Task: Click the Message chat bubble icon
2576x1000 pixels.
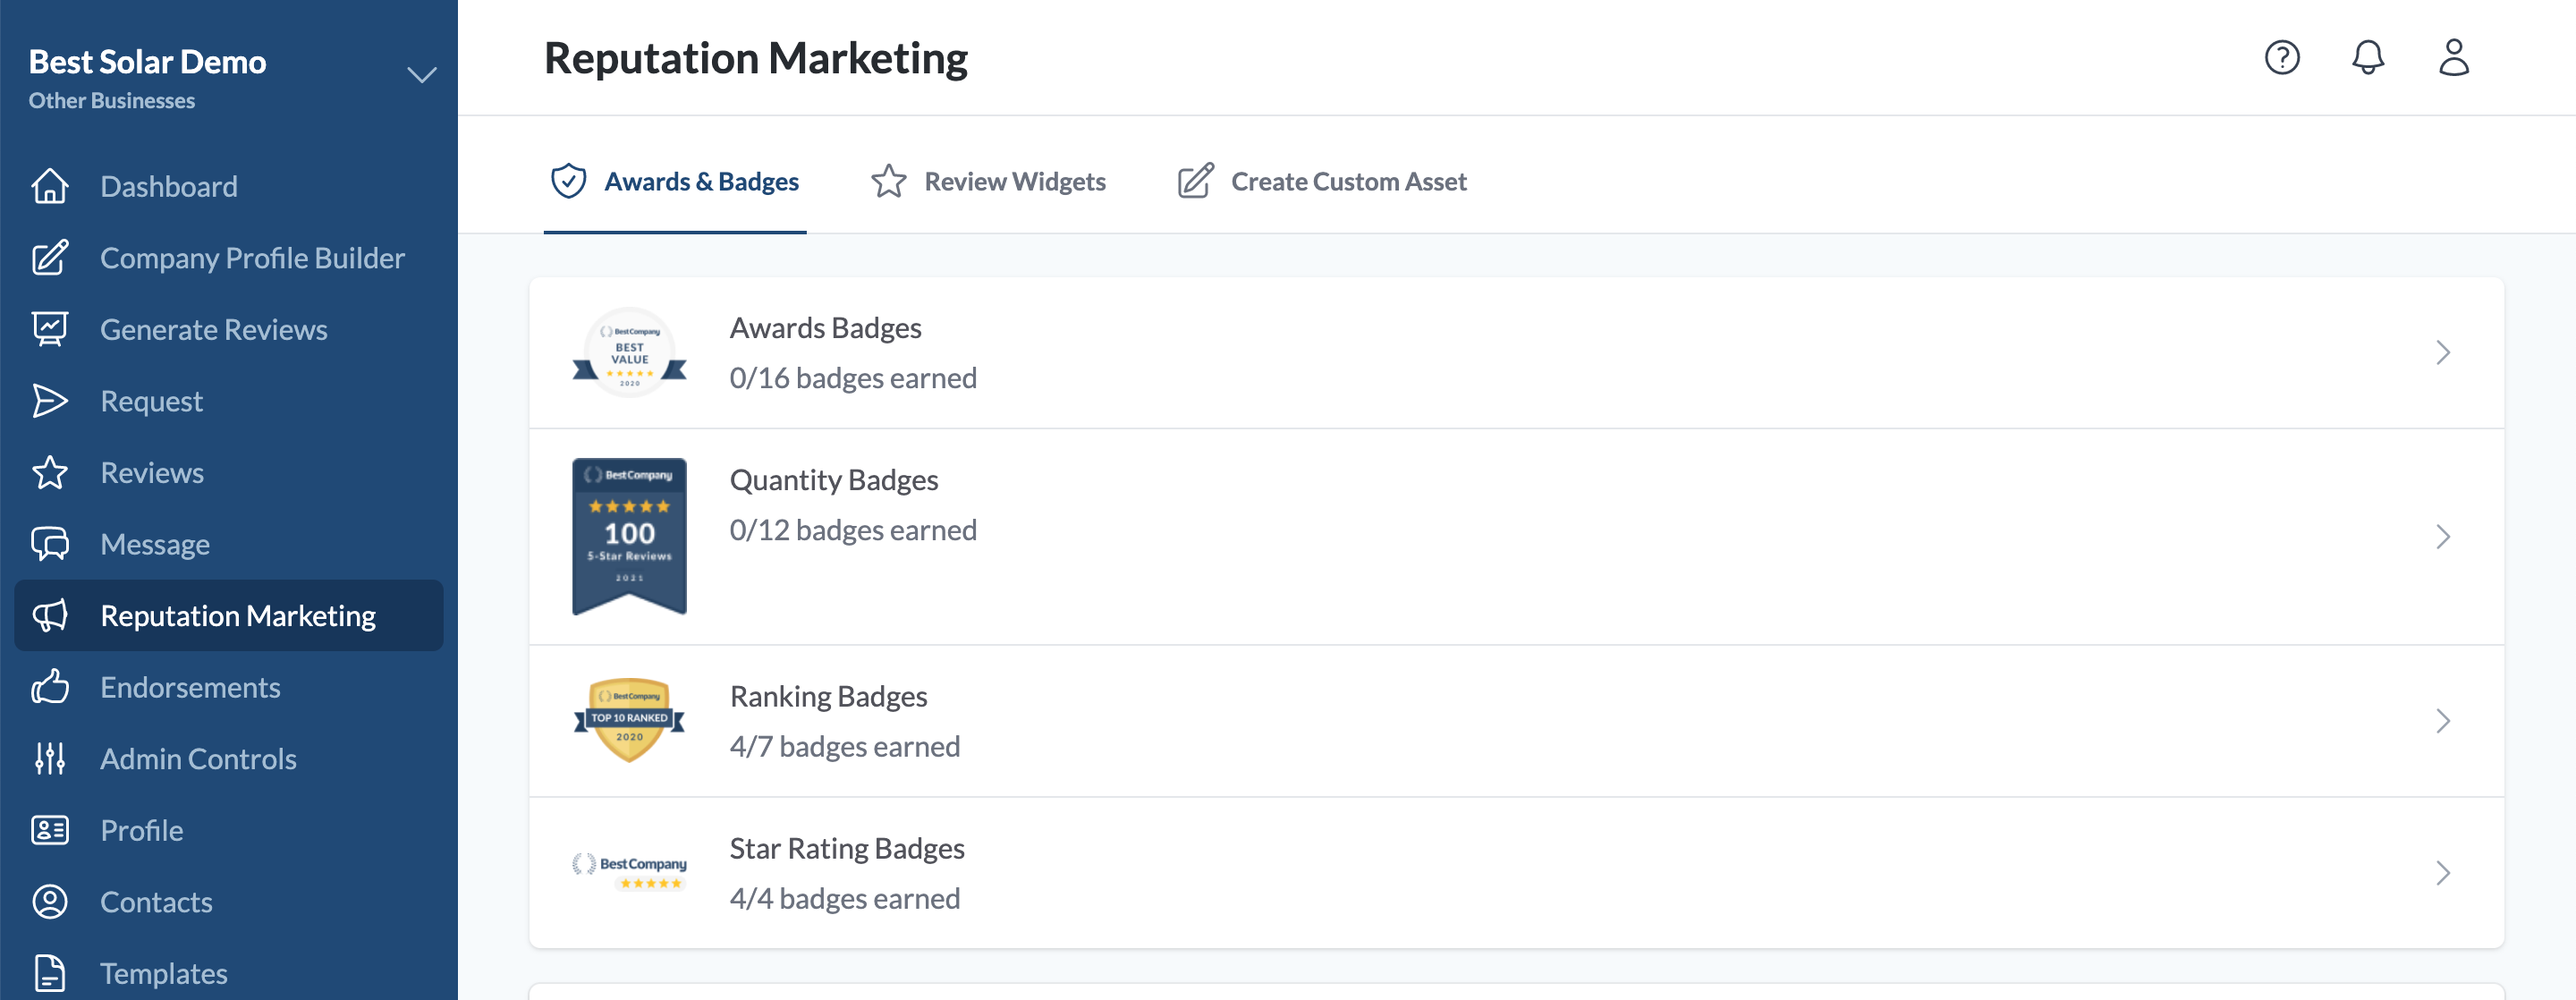Action: (50, 544)
